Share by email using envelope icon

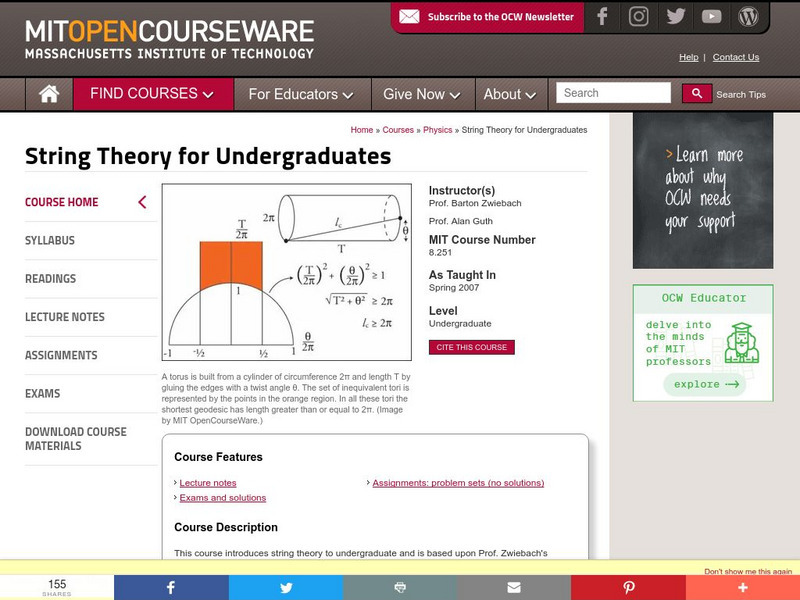(x=514, y=587)
